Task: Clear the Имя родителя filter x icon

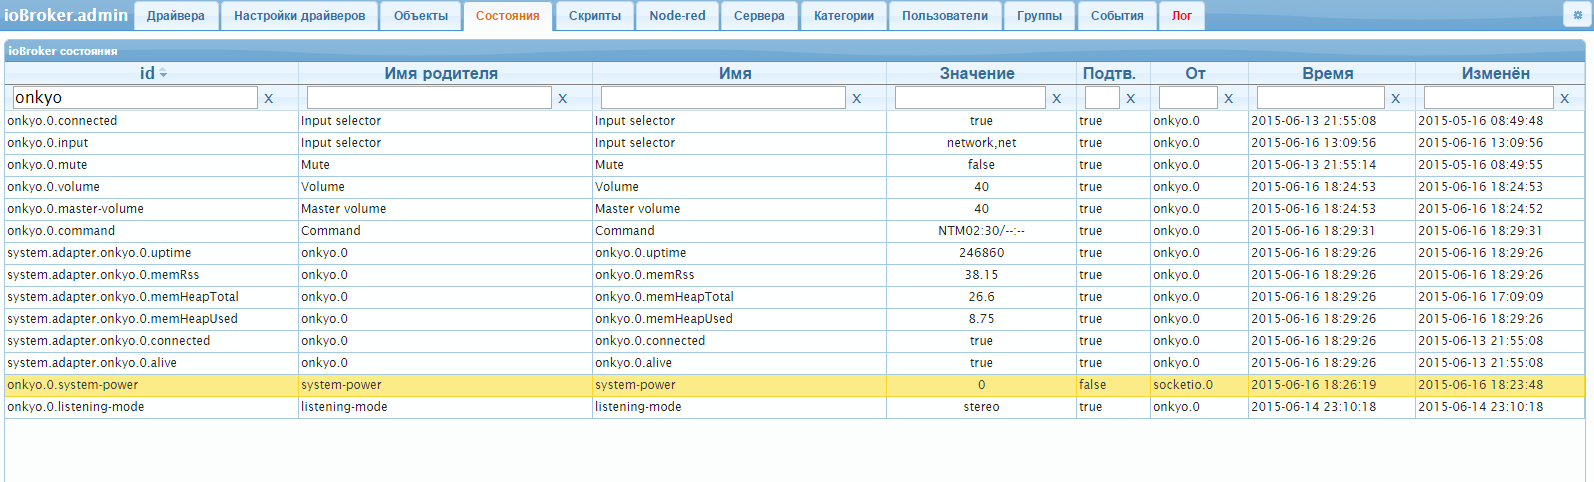Action: click(x=562, y=98)
